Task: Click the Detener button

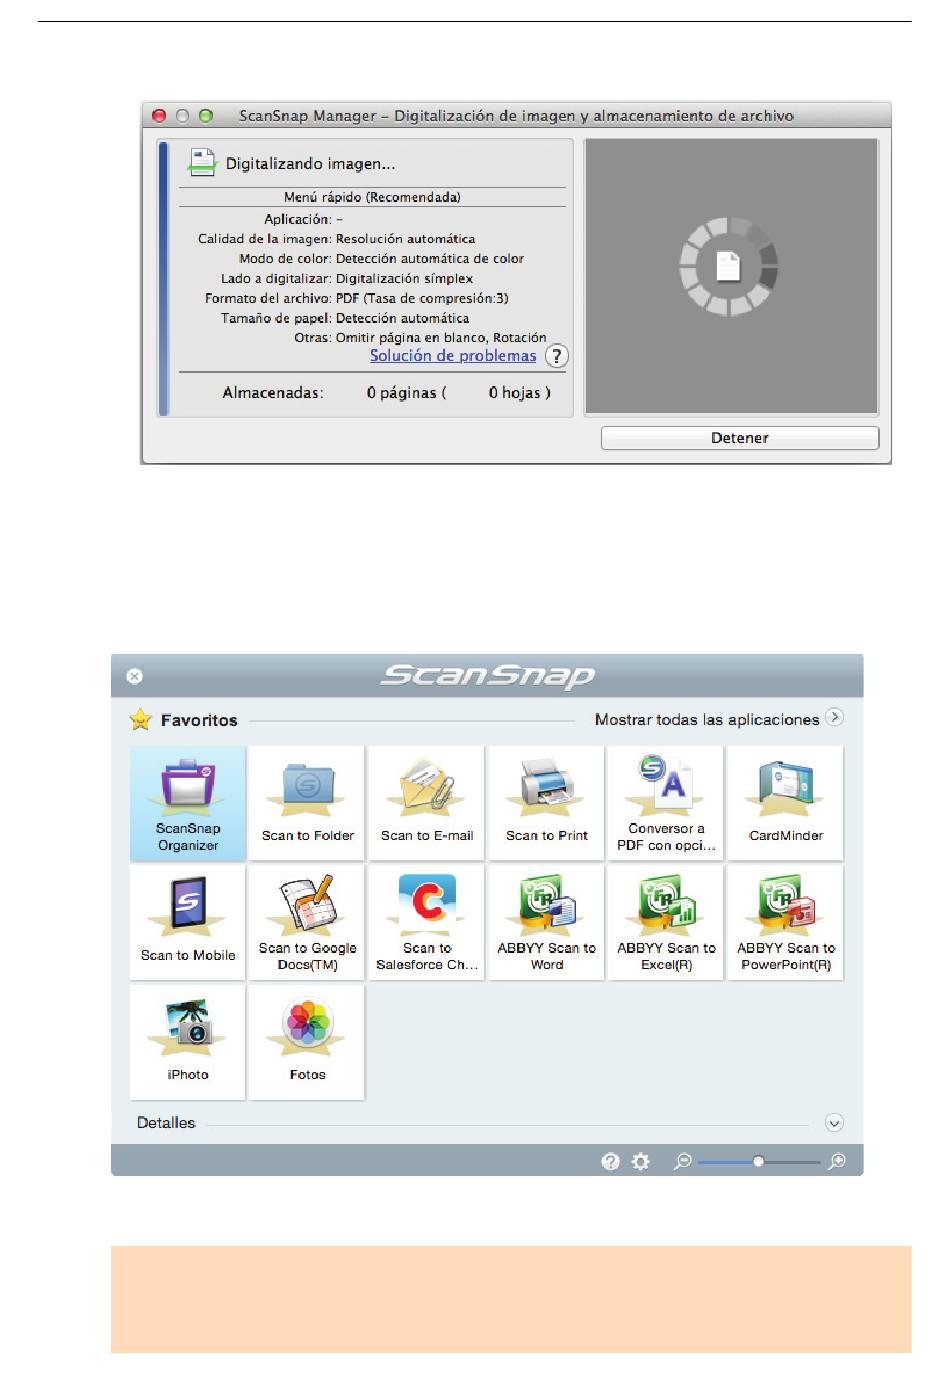Action: pos(740,438)
